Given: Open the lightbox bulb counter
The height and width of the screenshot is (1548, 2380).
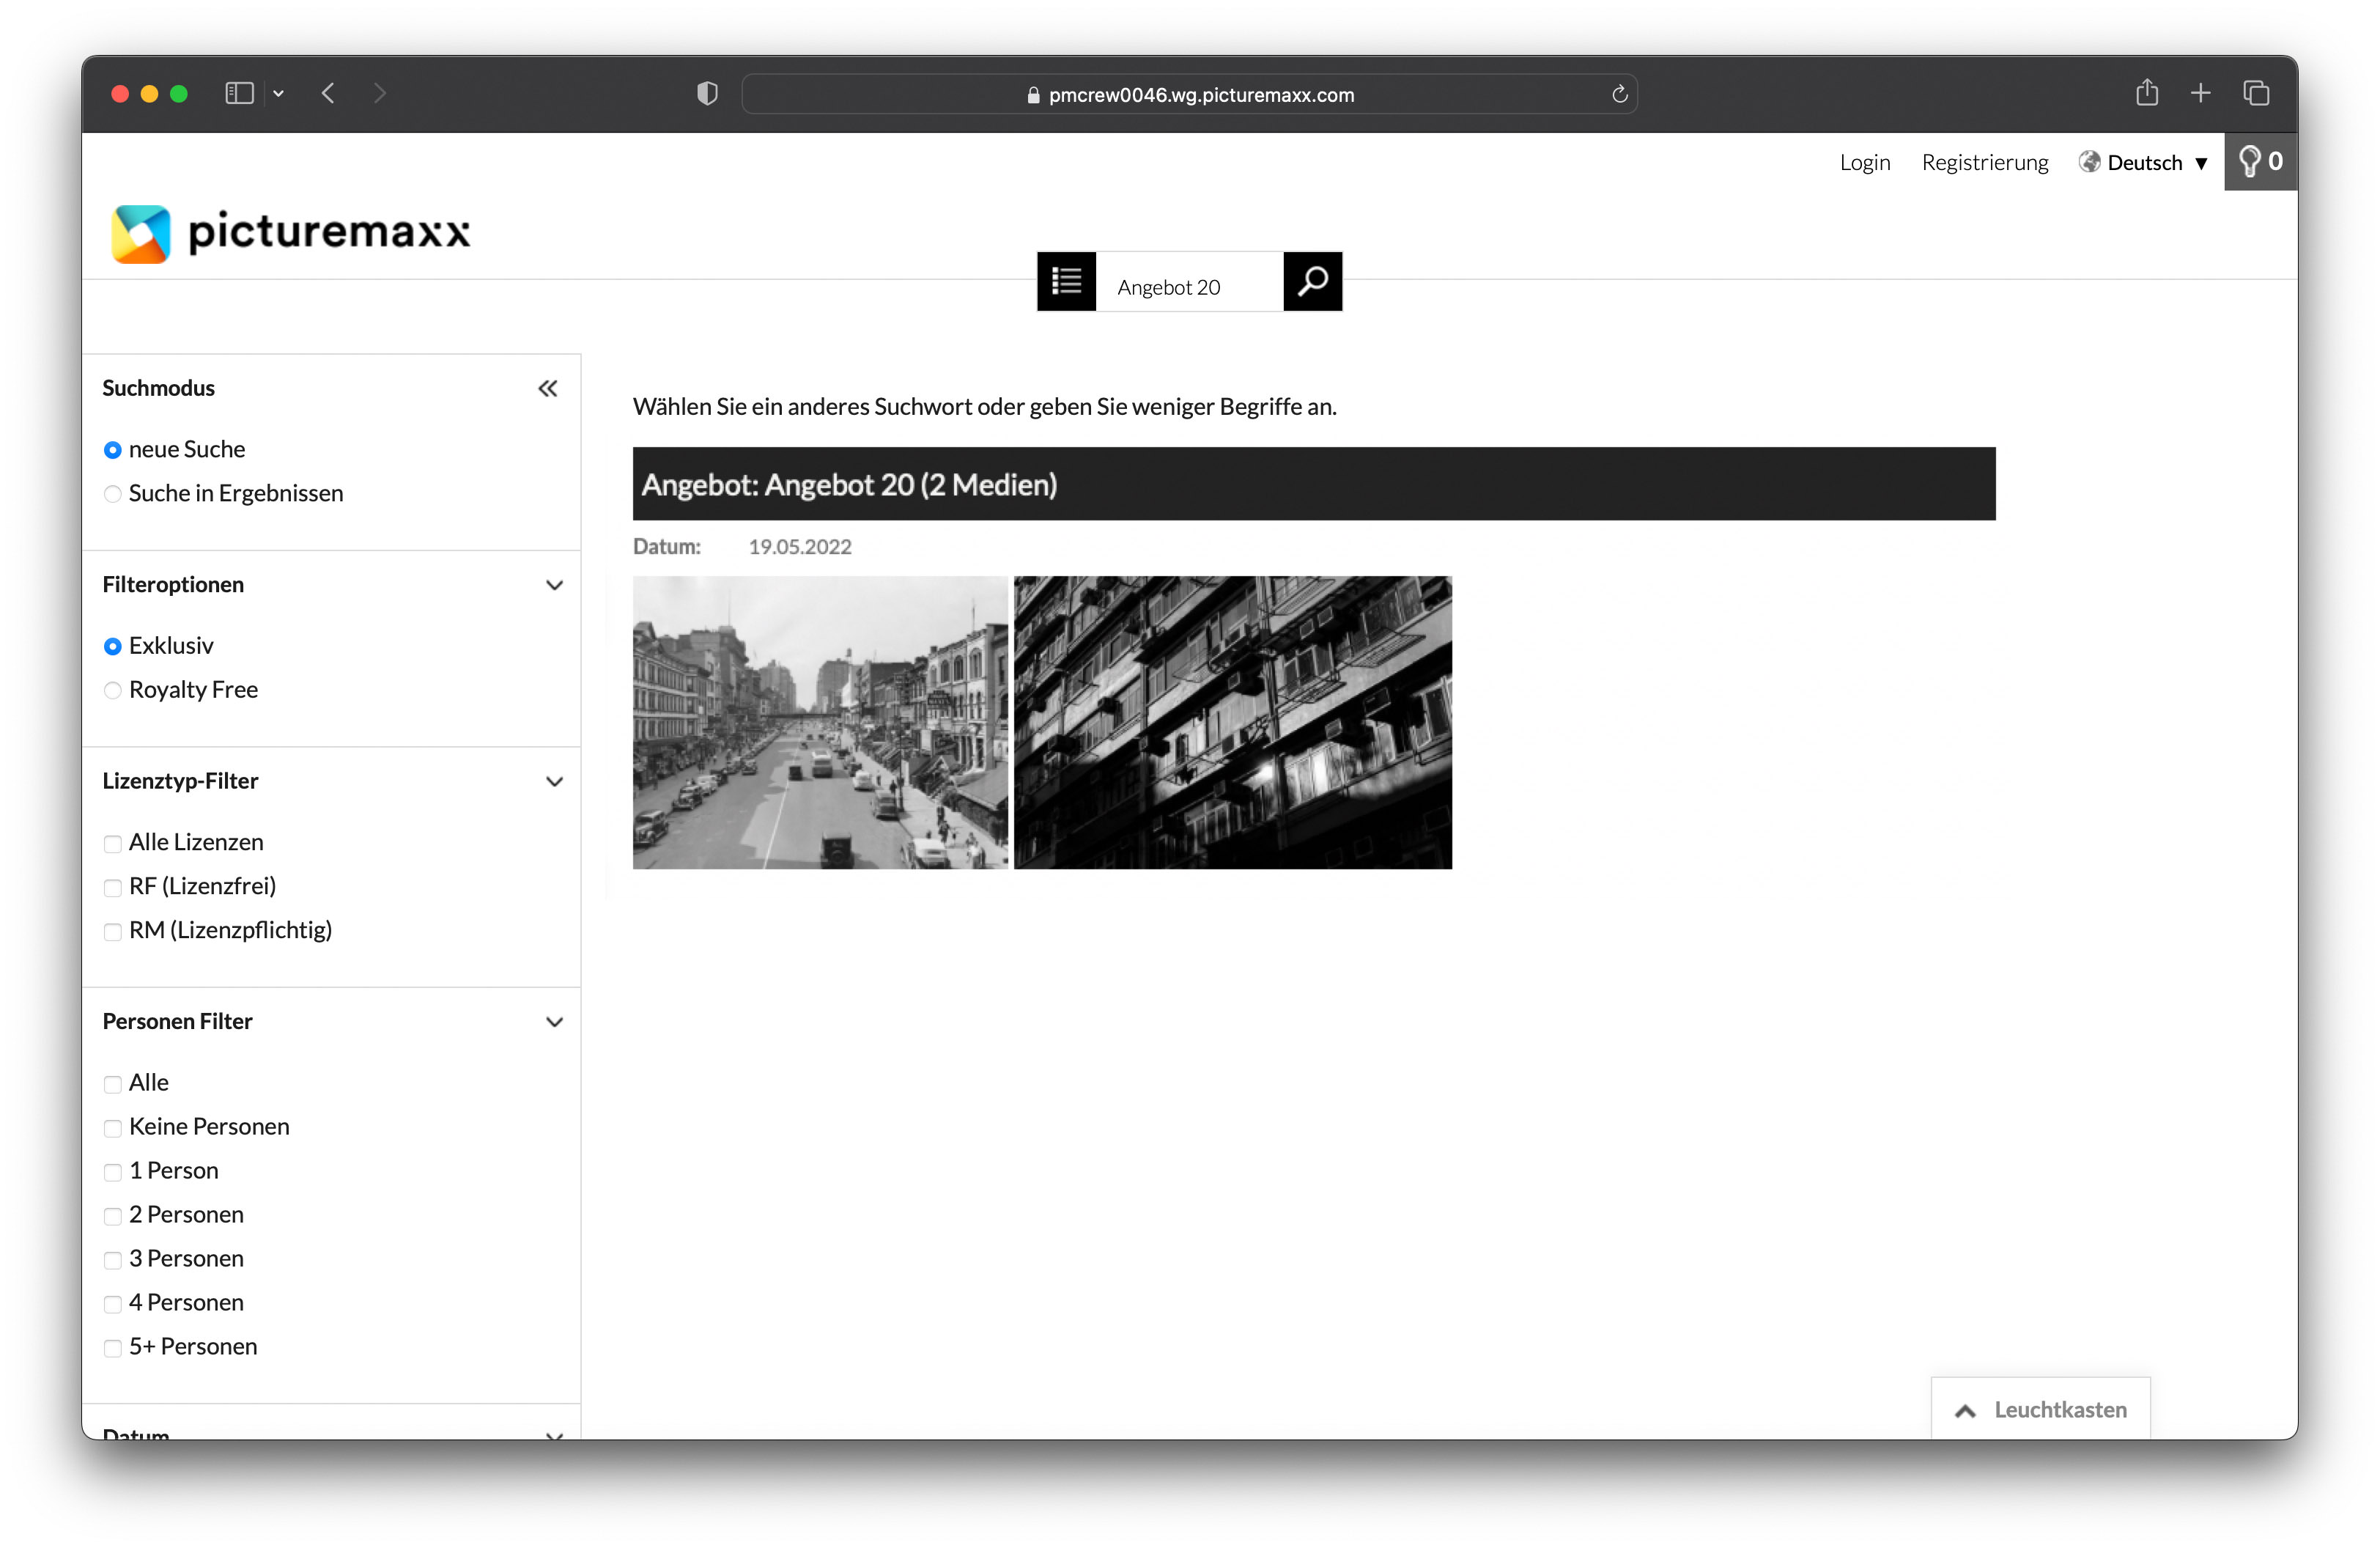Looking at the screenshot, I should pos(2260,161).
